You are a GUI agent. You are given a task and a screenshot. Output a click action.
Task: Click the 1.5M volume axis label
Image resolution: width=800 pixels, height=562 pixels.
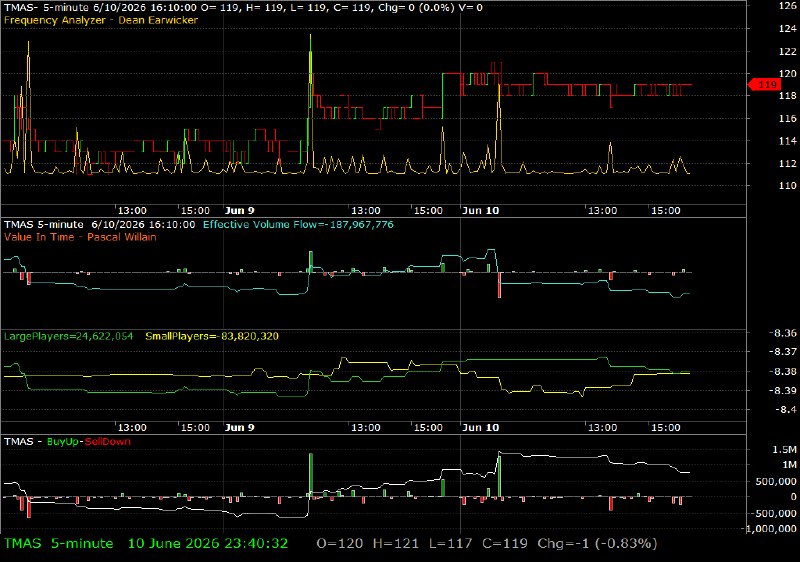click(784, 450)
